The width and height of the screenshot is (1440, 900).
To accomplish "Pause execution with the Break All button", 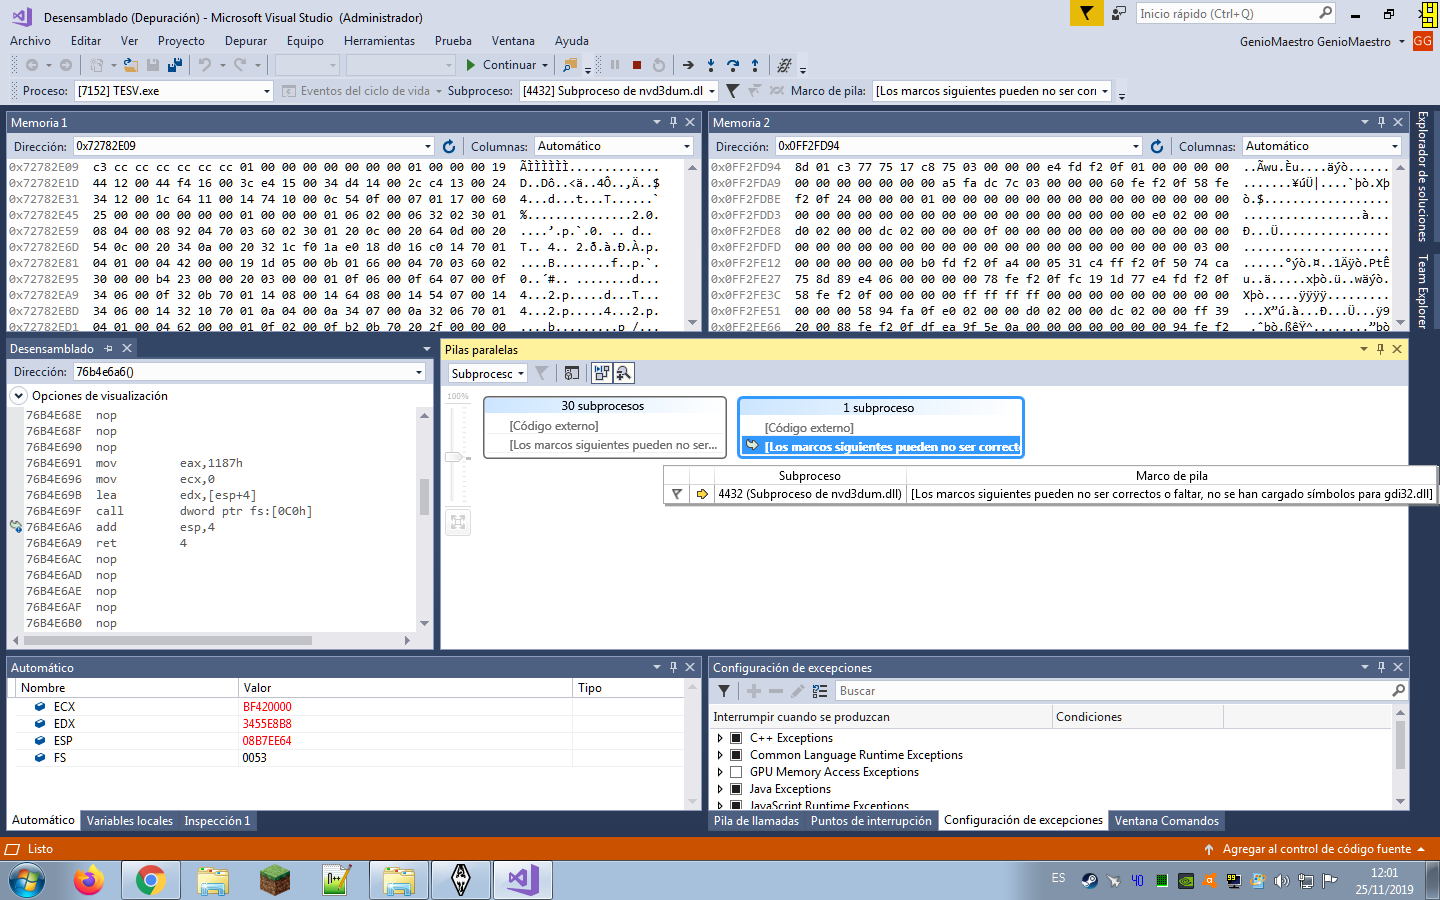I will click(x=615, y=65).
